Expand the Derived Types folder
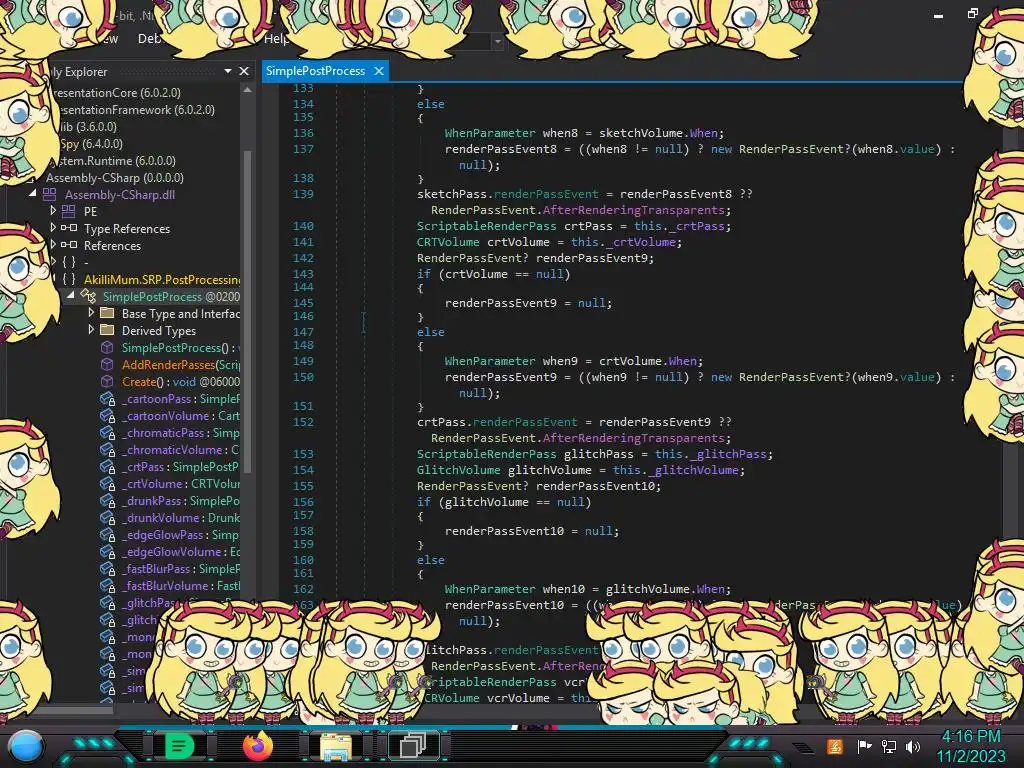 (91, 330)
